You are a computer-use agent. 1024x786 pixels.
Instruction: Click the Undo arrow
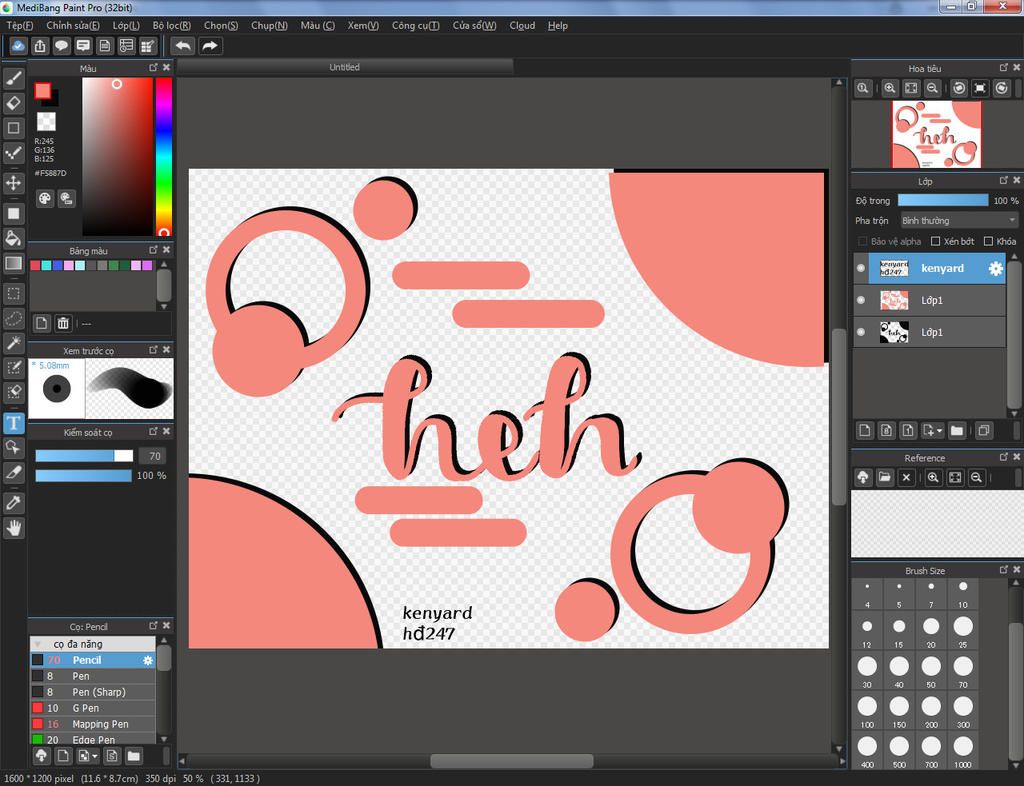tap(184, 46)
